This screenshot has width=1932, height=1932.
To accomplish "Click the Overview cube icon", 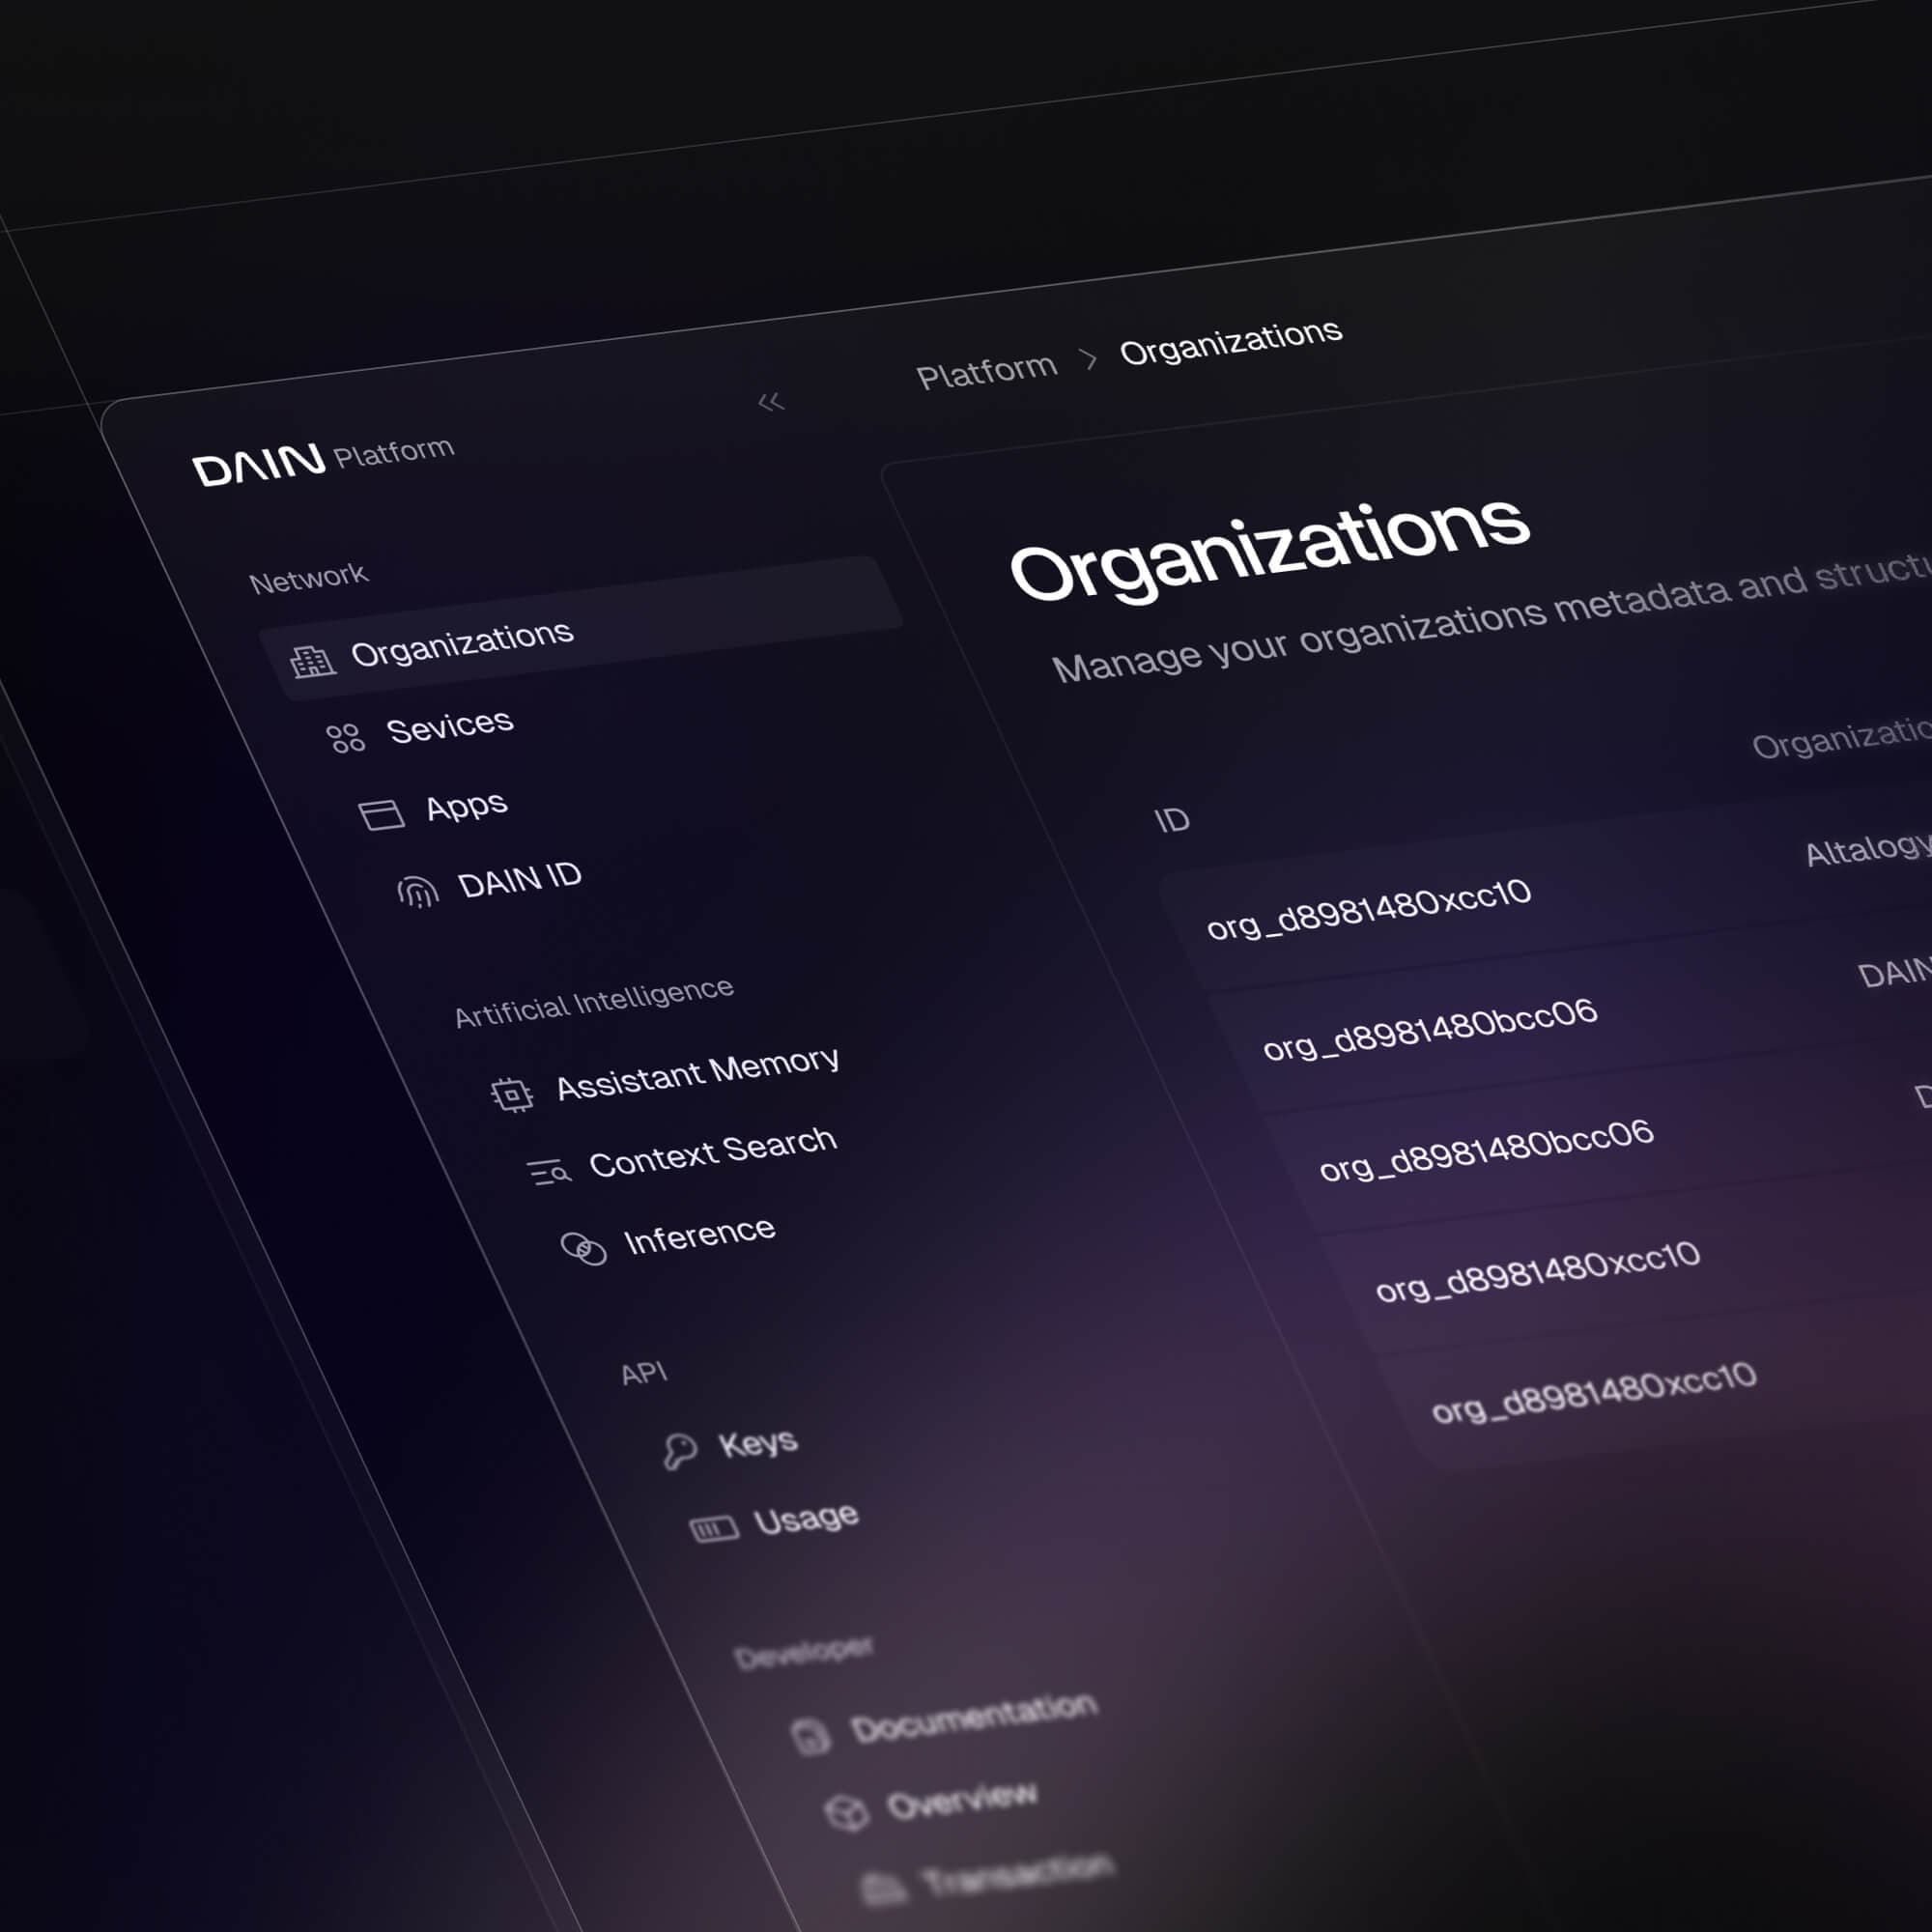I will pos(847,1812).
